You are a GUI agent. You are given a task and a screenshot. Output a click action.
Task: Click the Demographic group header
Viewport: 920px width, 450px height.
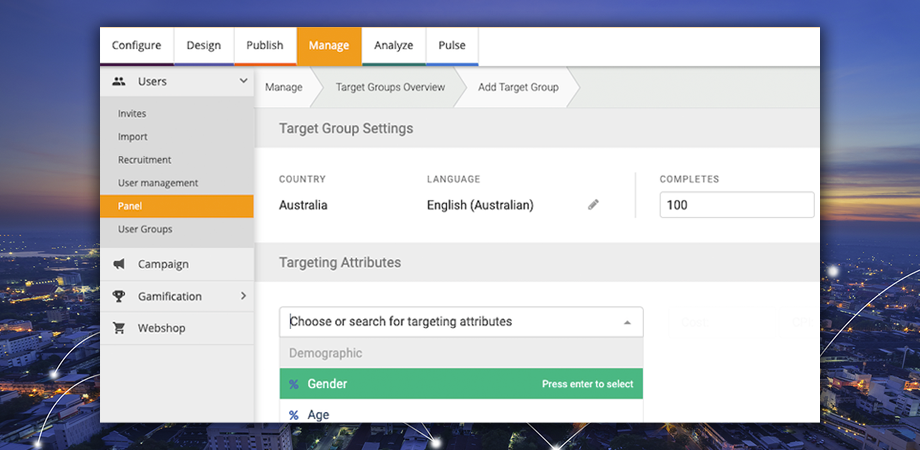tap(461, 353)
